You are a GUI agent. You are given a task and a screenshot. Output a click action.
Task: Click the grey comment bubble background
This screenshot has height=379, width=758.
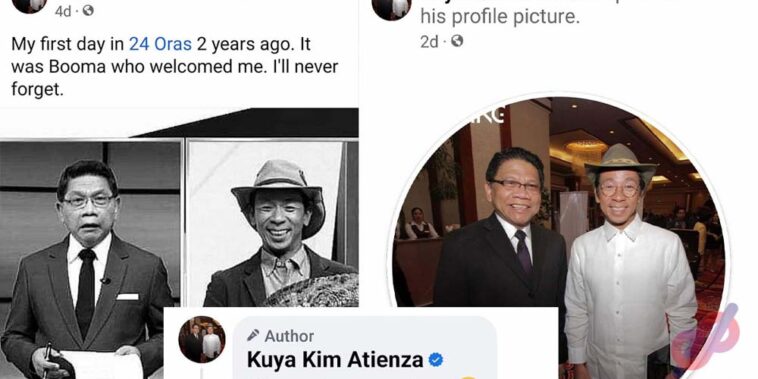365,348
